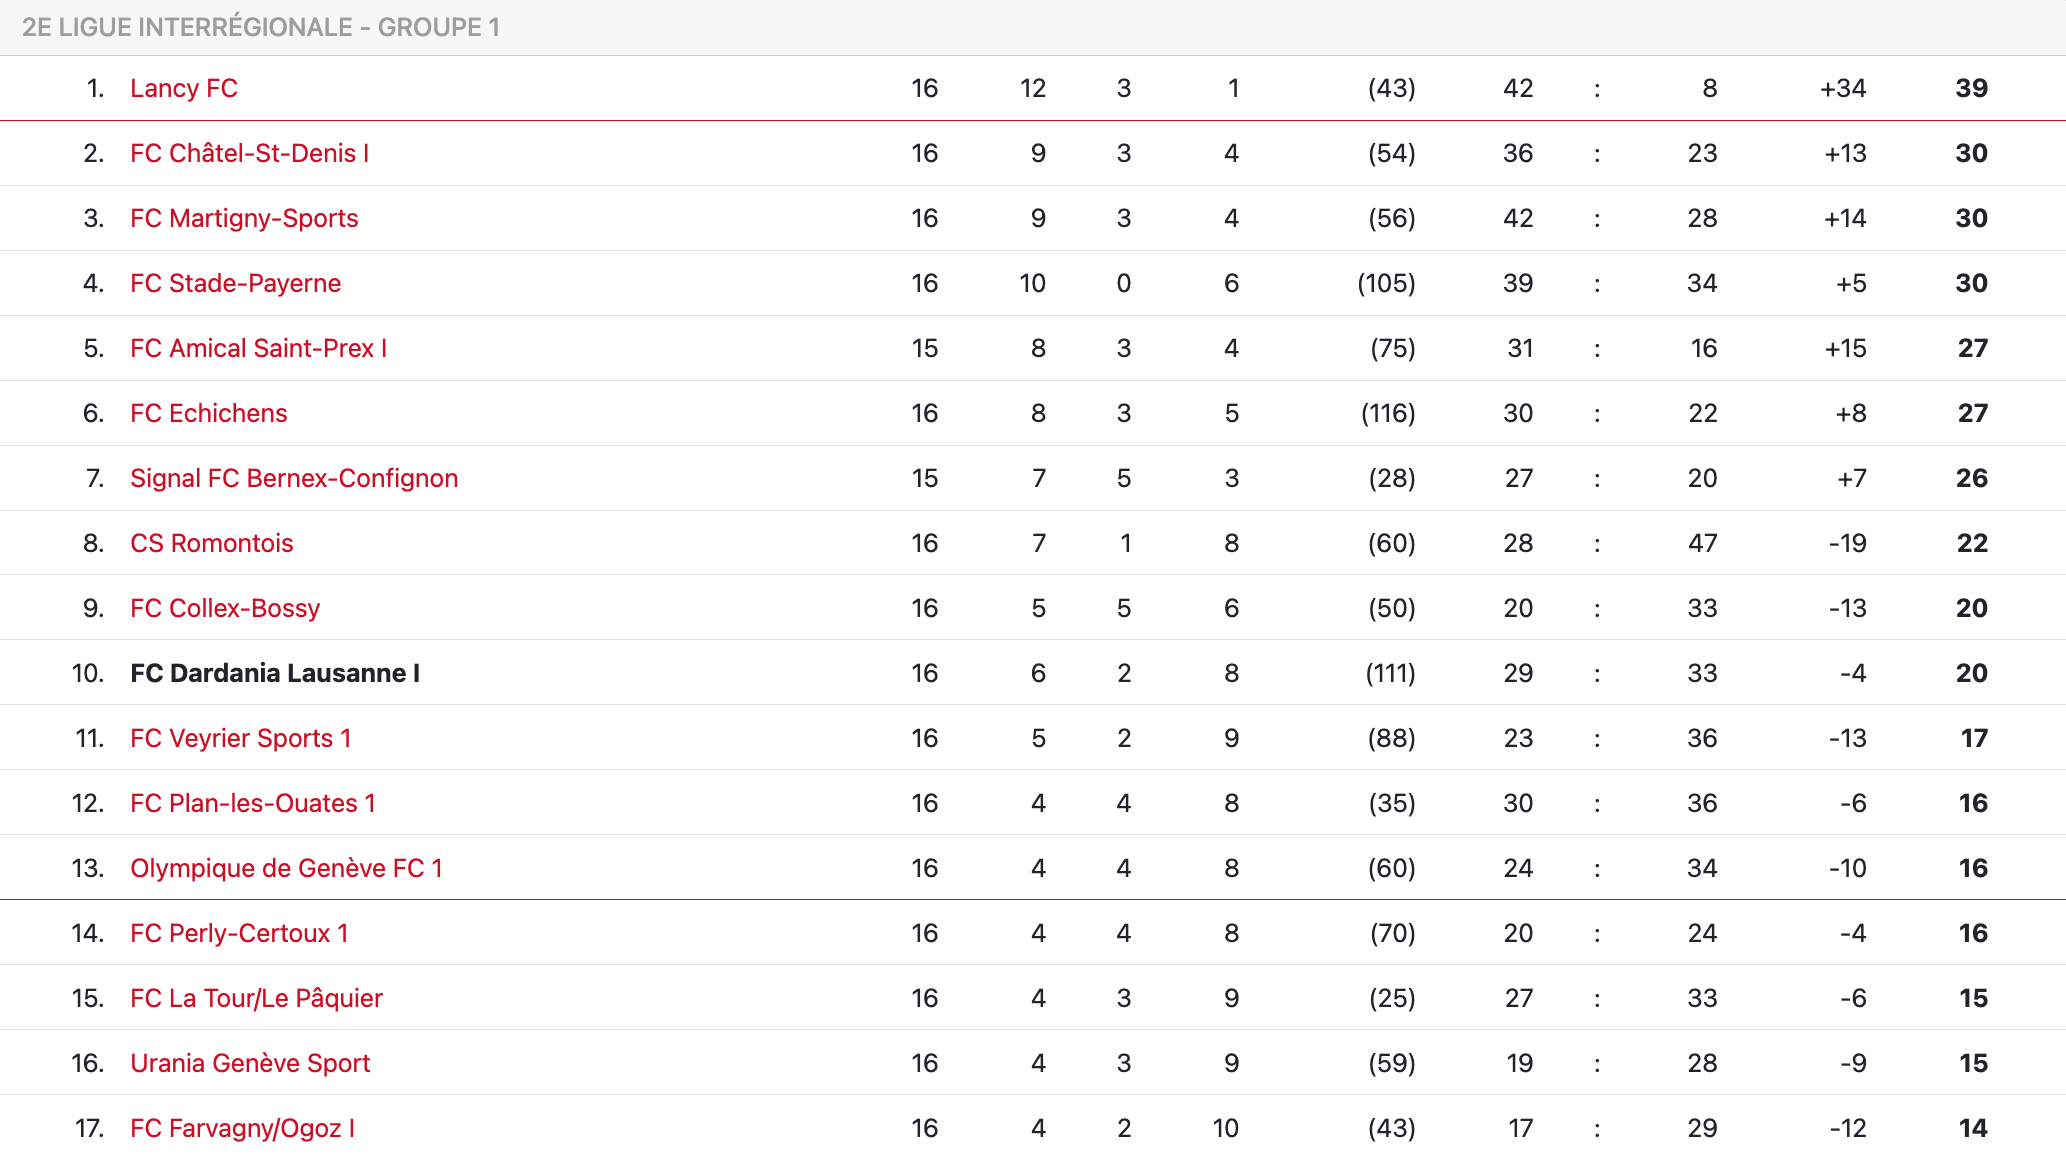Screen dimensions: 2066x1158
Task: Select Urania Genève Sport team link
Action: 250,1063
